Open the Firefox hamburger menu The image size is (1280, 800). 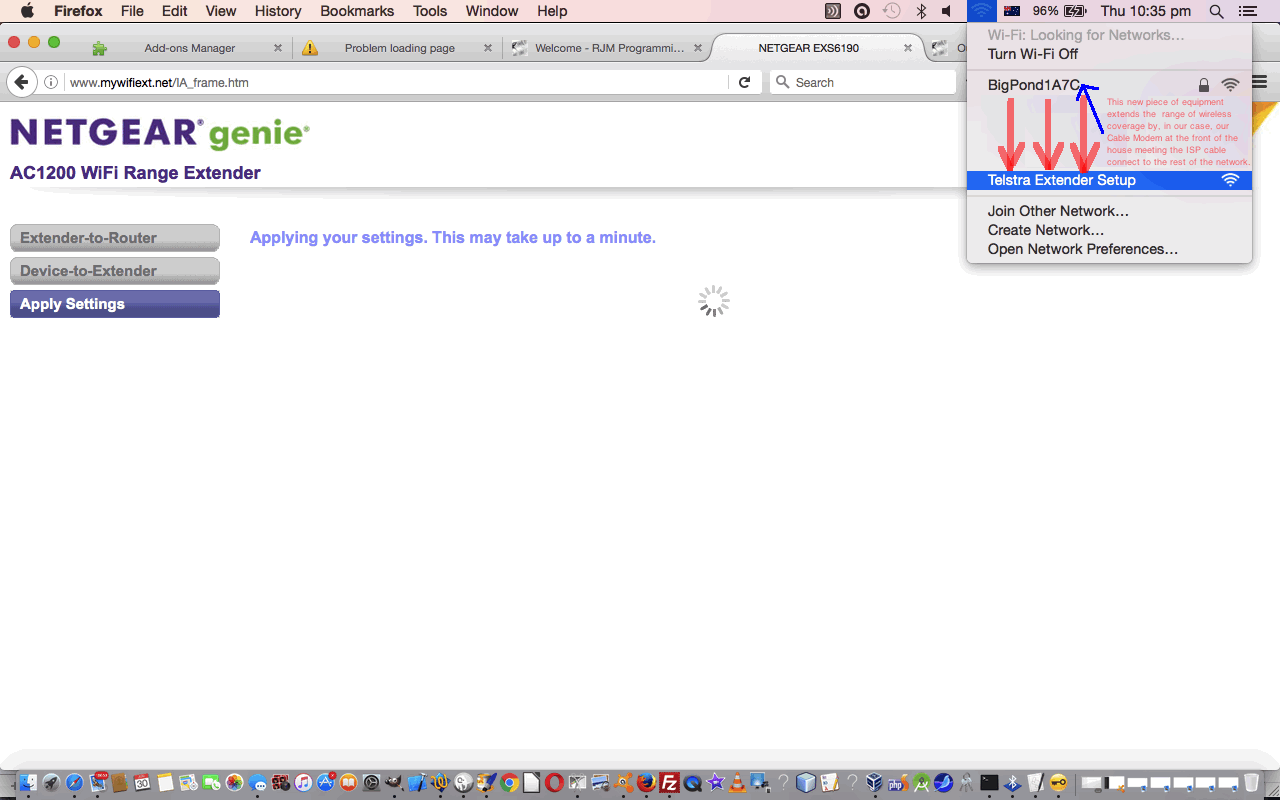pos(1262,82)
